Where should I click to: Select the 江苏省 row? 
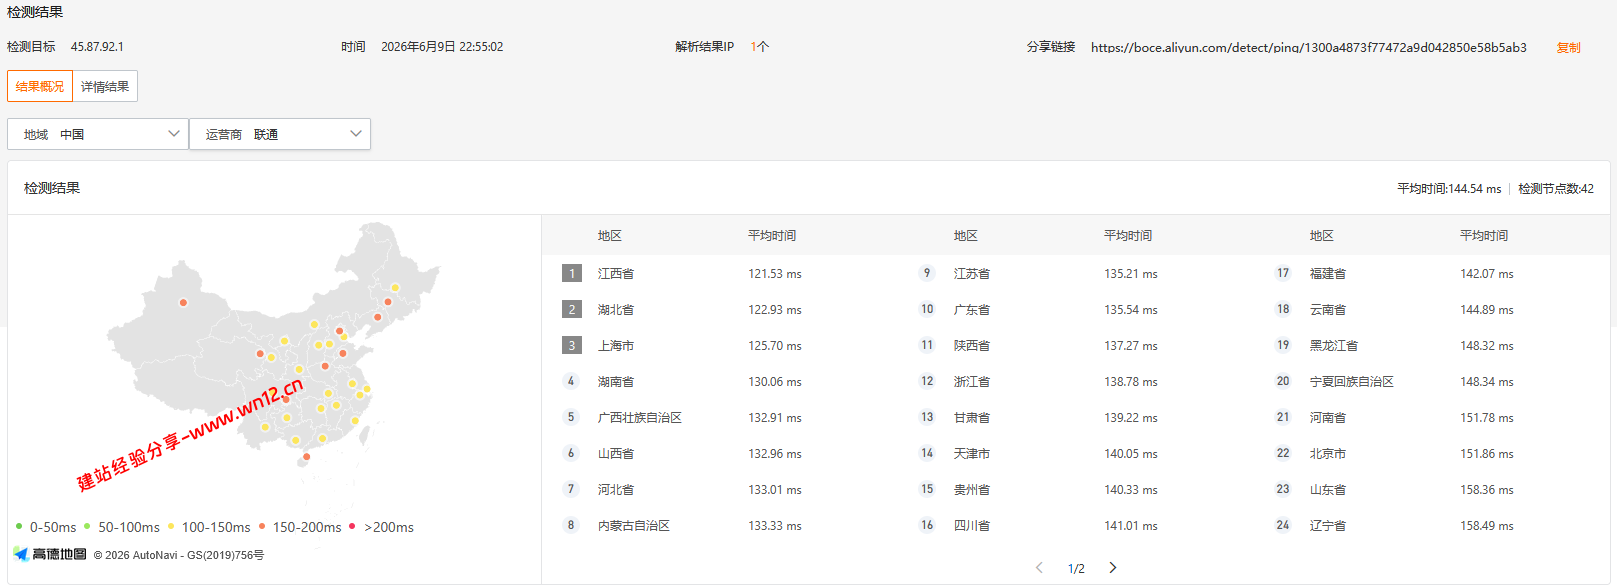click(1075, 273)
